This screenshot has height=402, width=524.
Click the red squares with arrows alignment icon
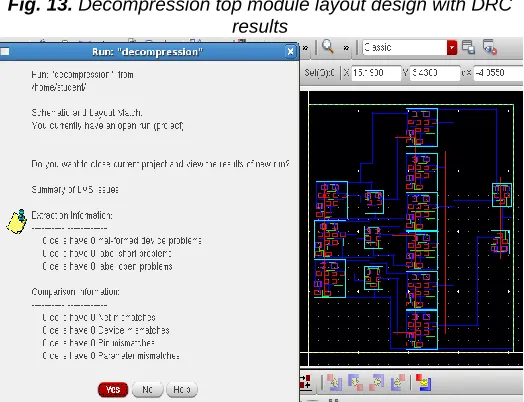[305, 382]
